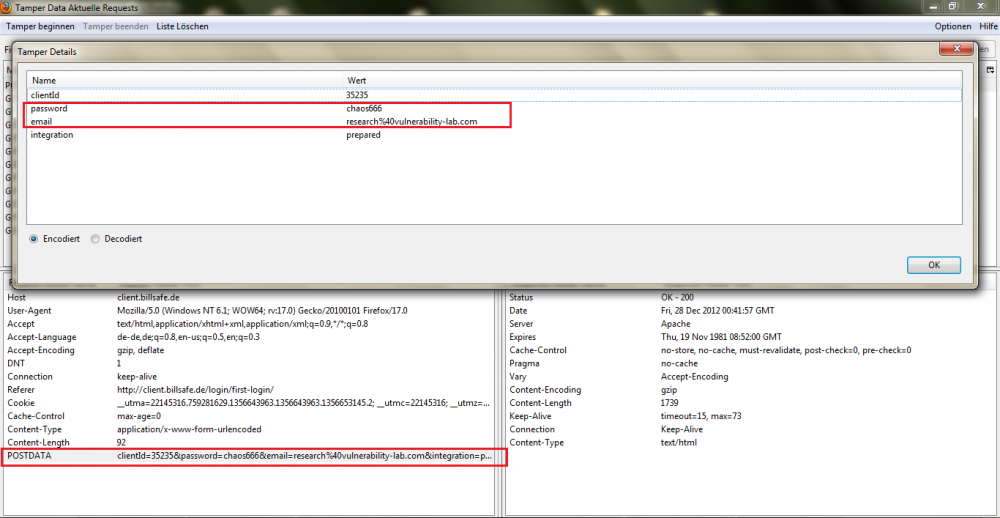Close the Tamper Details dialog

959,49
